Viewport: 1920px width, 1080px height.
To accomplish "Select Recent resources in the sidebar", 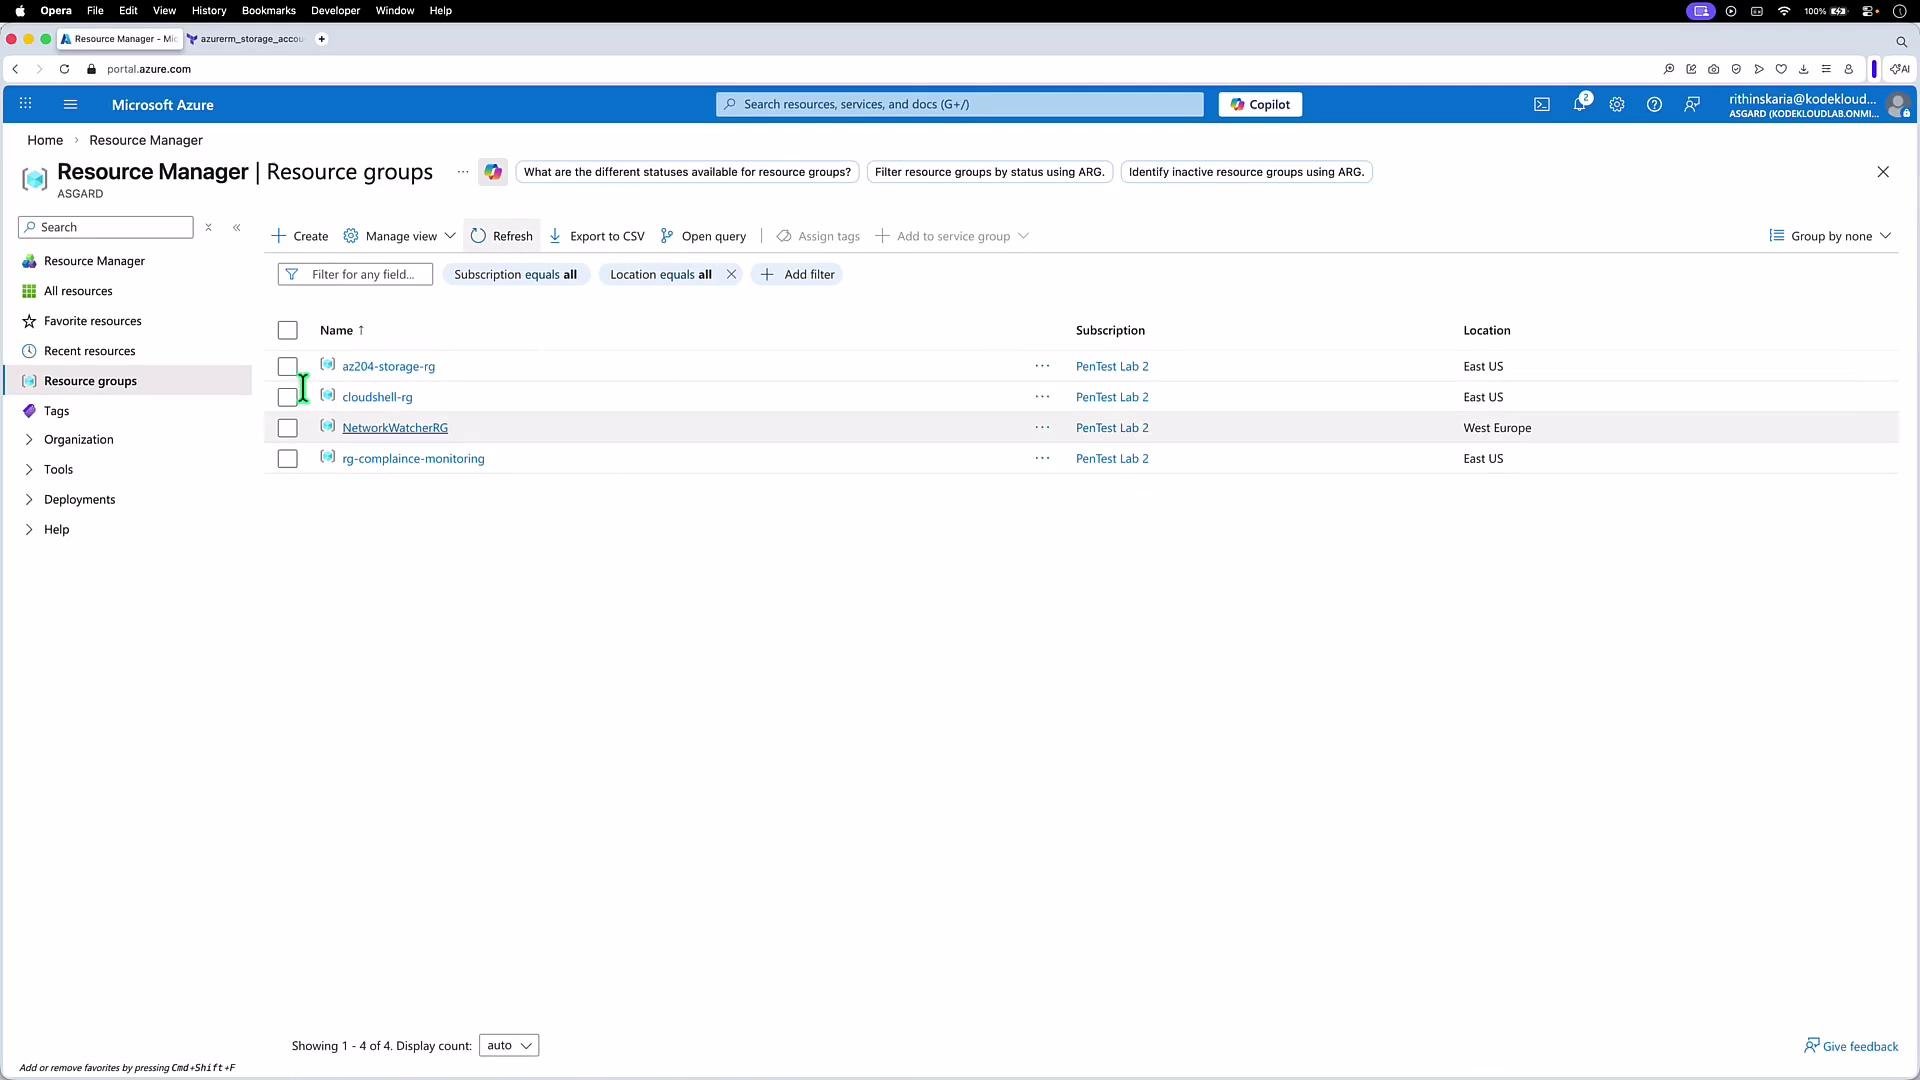I will (89, 352).
